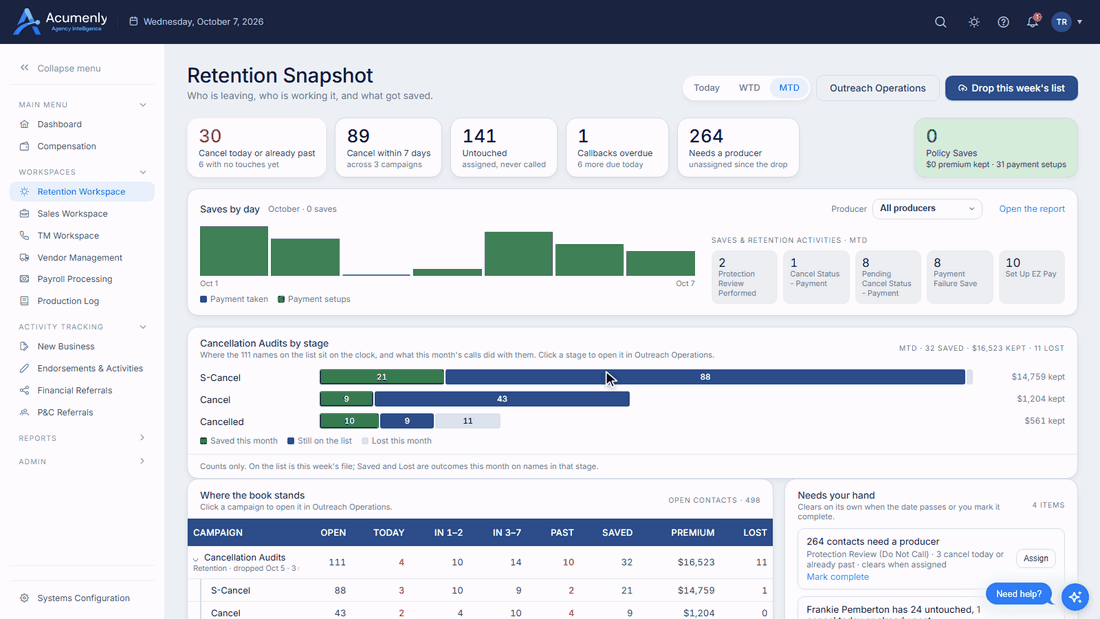Open the Untouched 141 card

tap(504, 147)
